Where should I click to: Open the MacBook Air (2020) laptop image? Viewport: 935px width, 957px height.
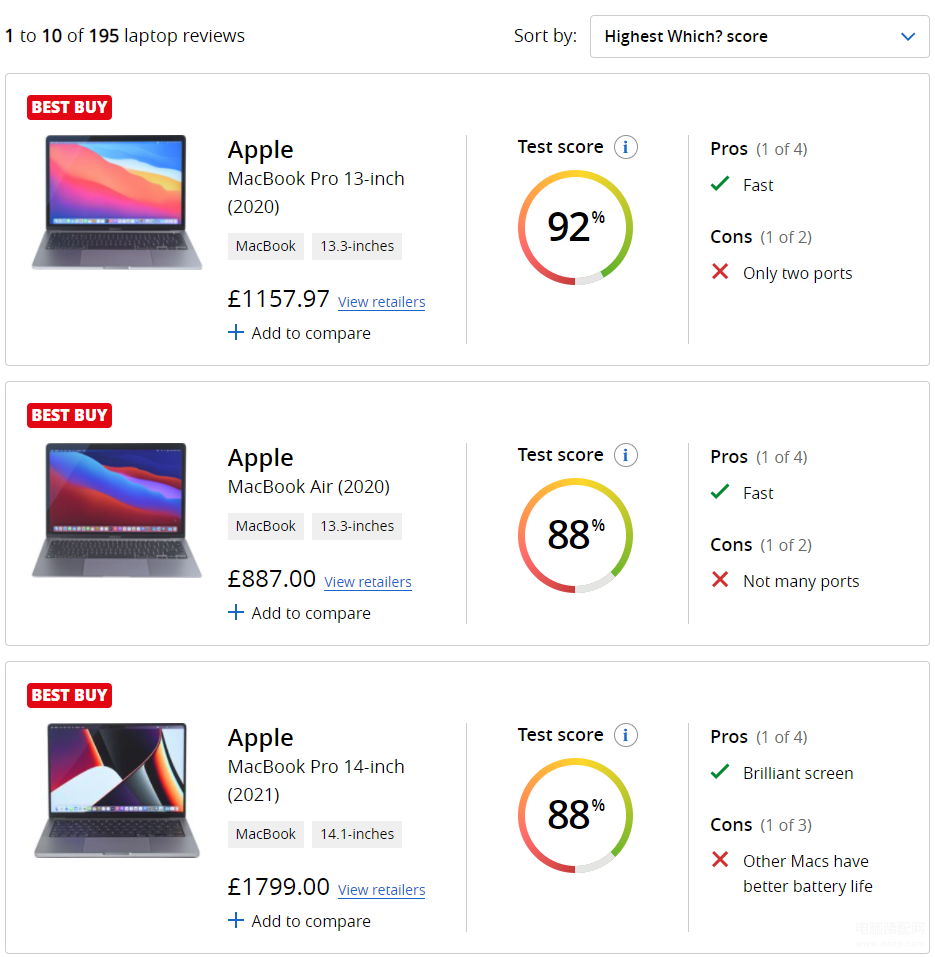point(117,510)
